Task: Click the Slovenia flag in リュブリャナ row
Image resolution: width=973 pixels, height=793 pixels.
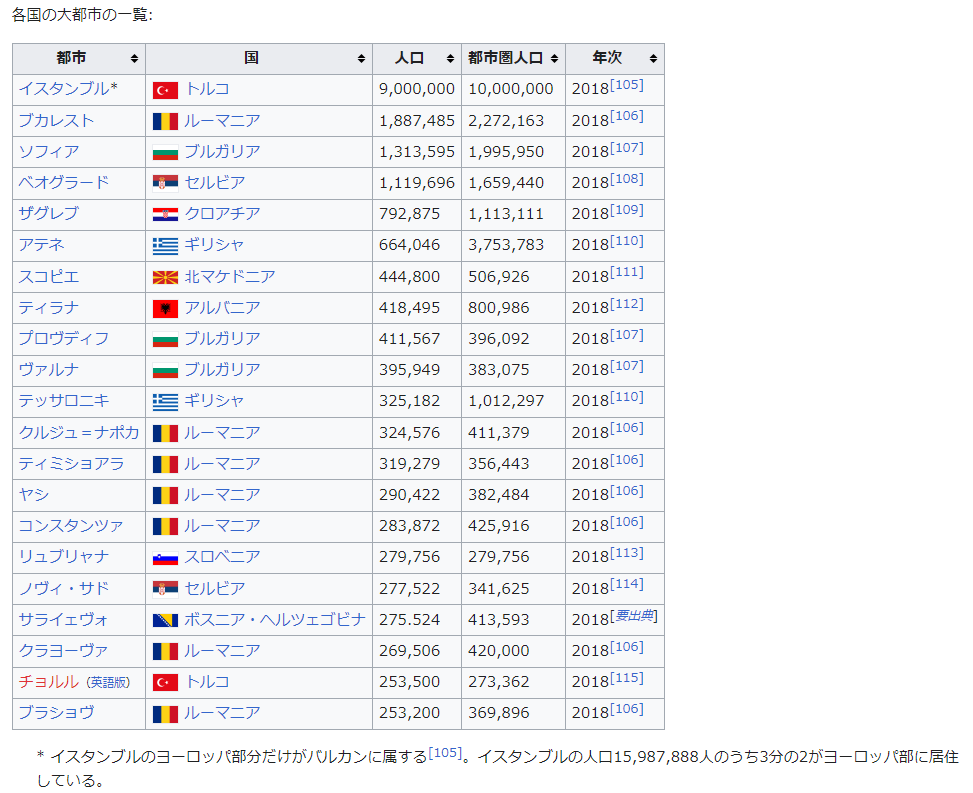Action: point(165,557)
